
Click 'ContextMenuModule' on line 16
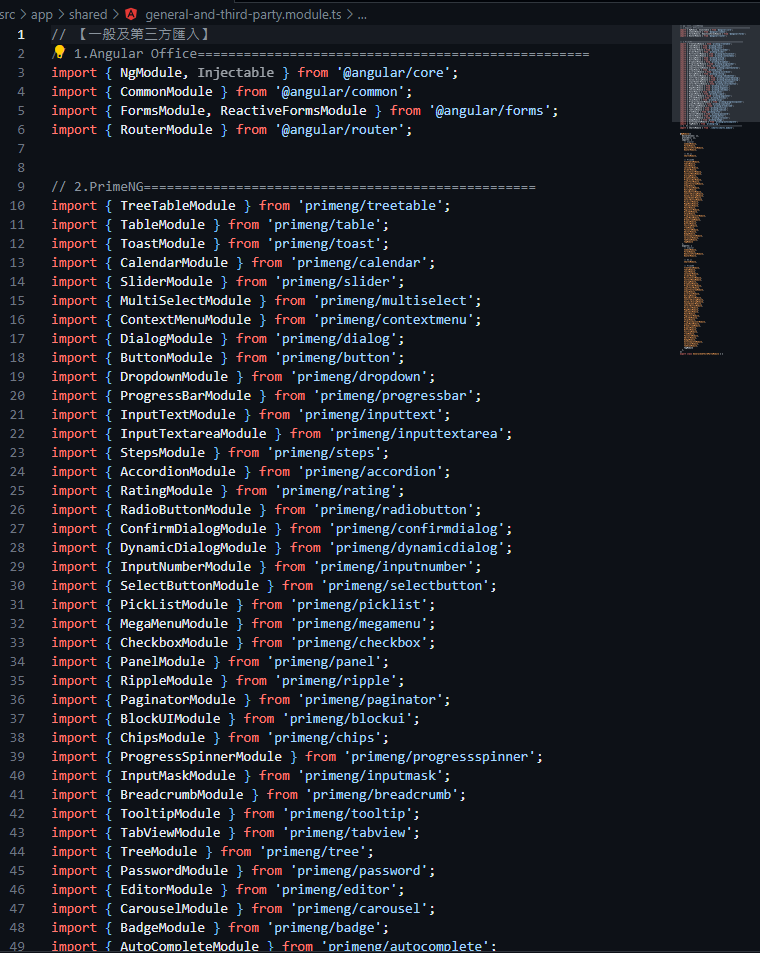[x=185, y=320]
